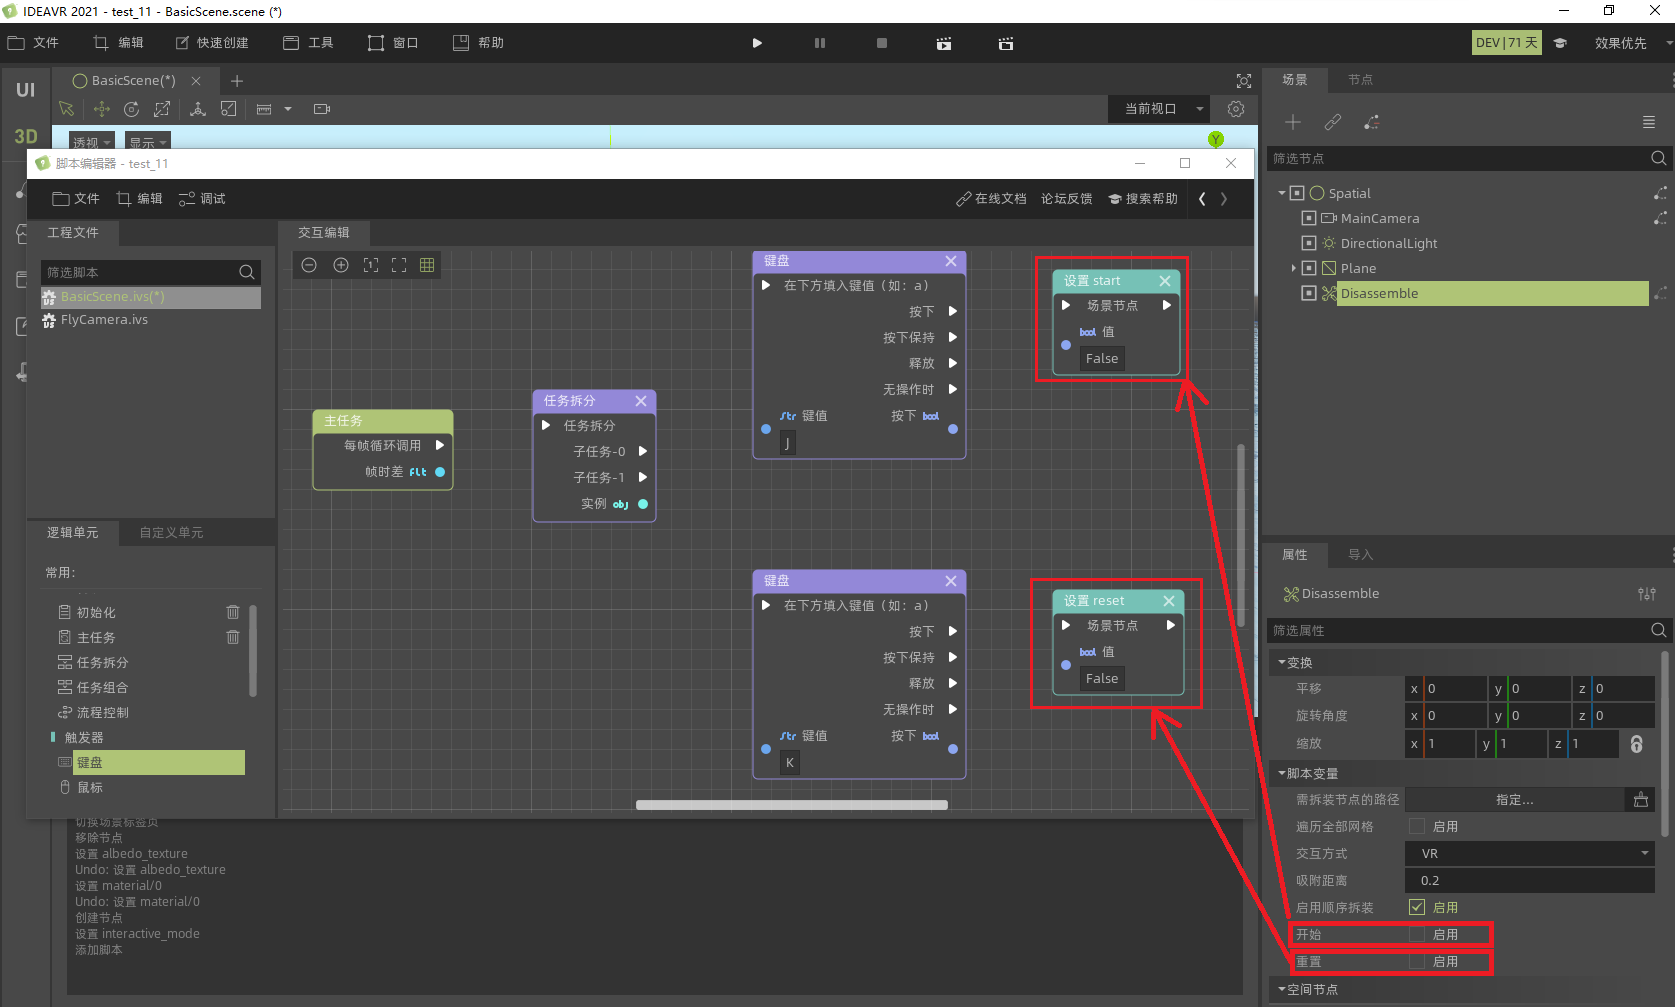
Task: Click the 吸附距离 value field
Action: point(1530,881)
